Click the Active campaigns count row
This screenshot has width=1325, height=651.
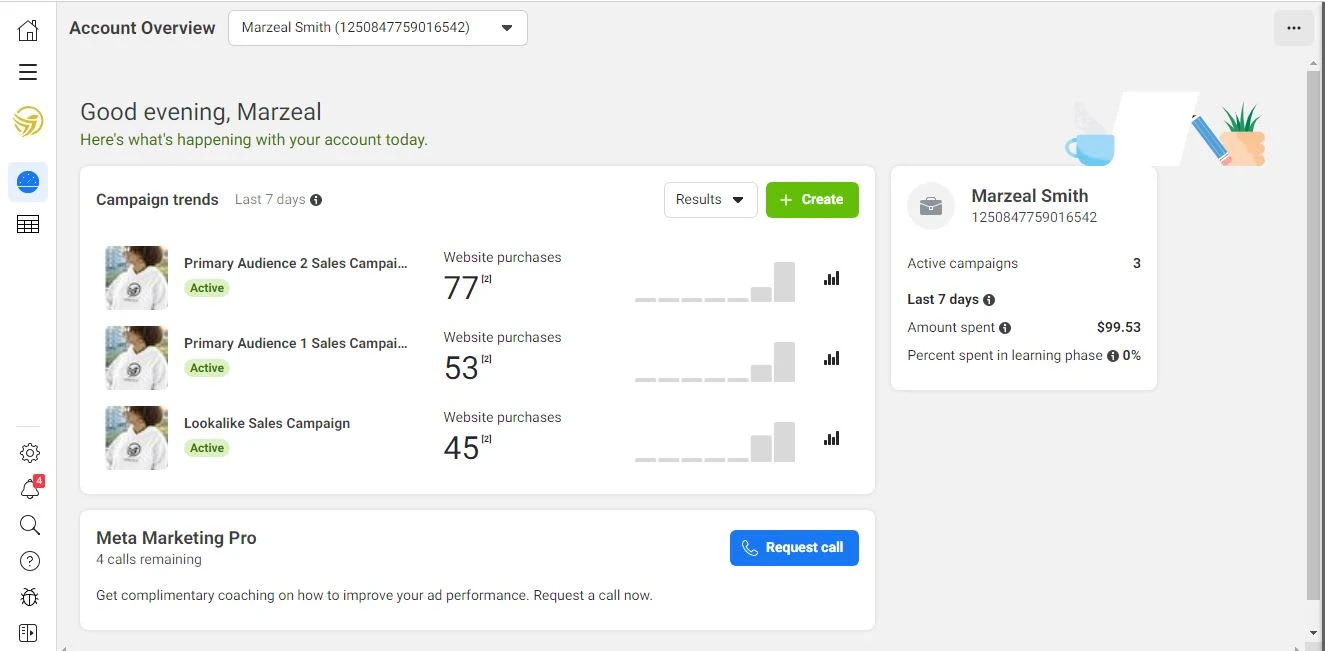1024,264
